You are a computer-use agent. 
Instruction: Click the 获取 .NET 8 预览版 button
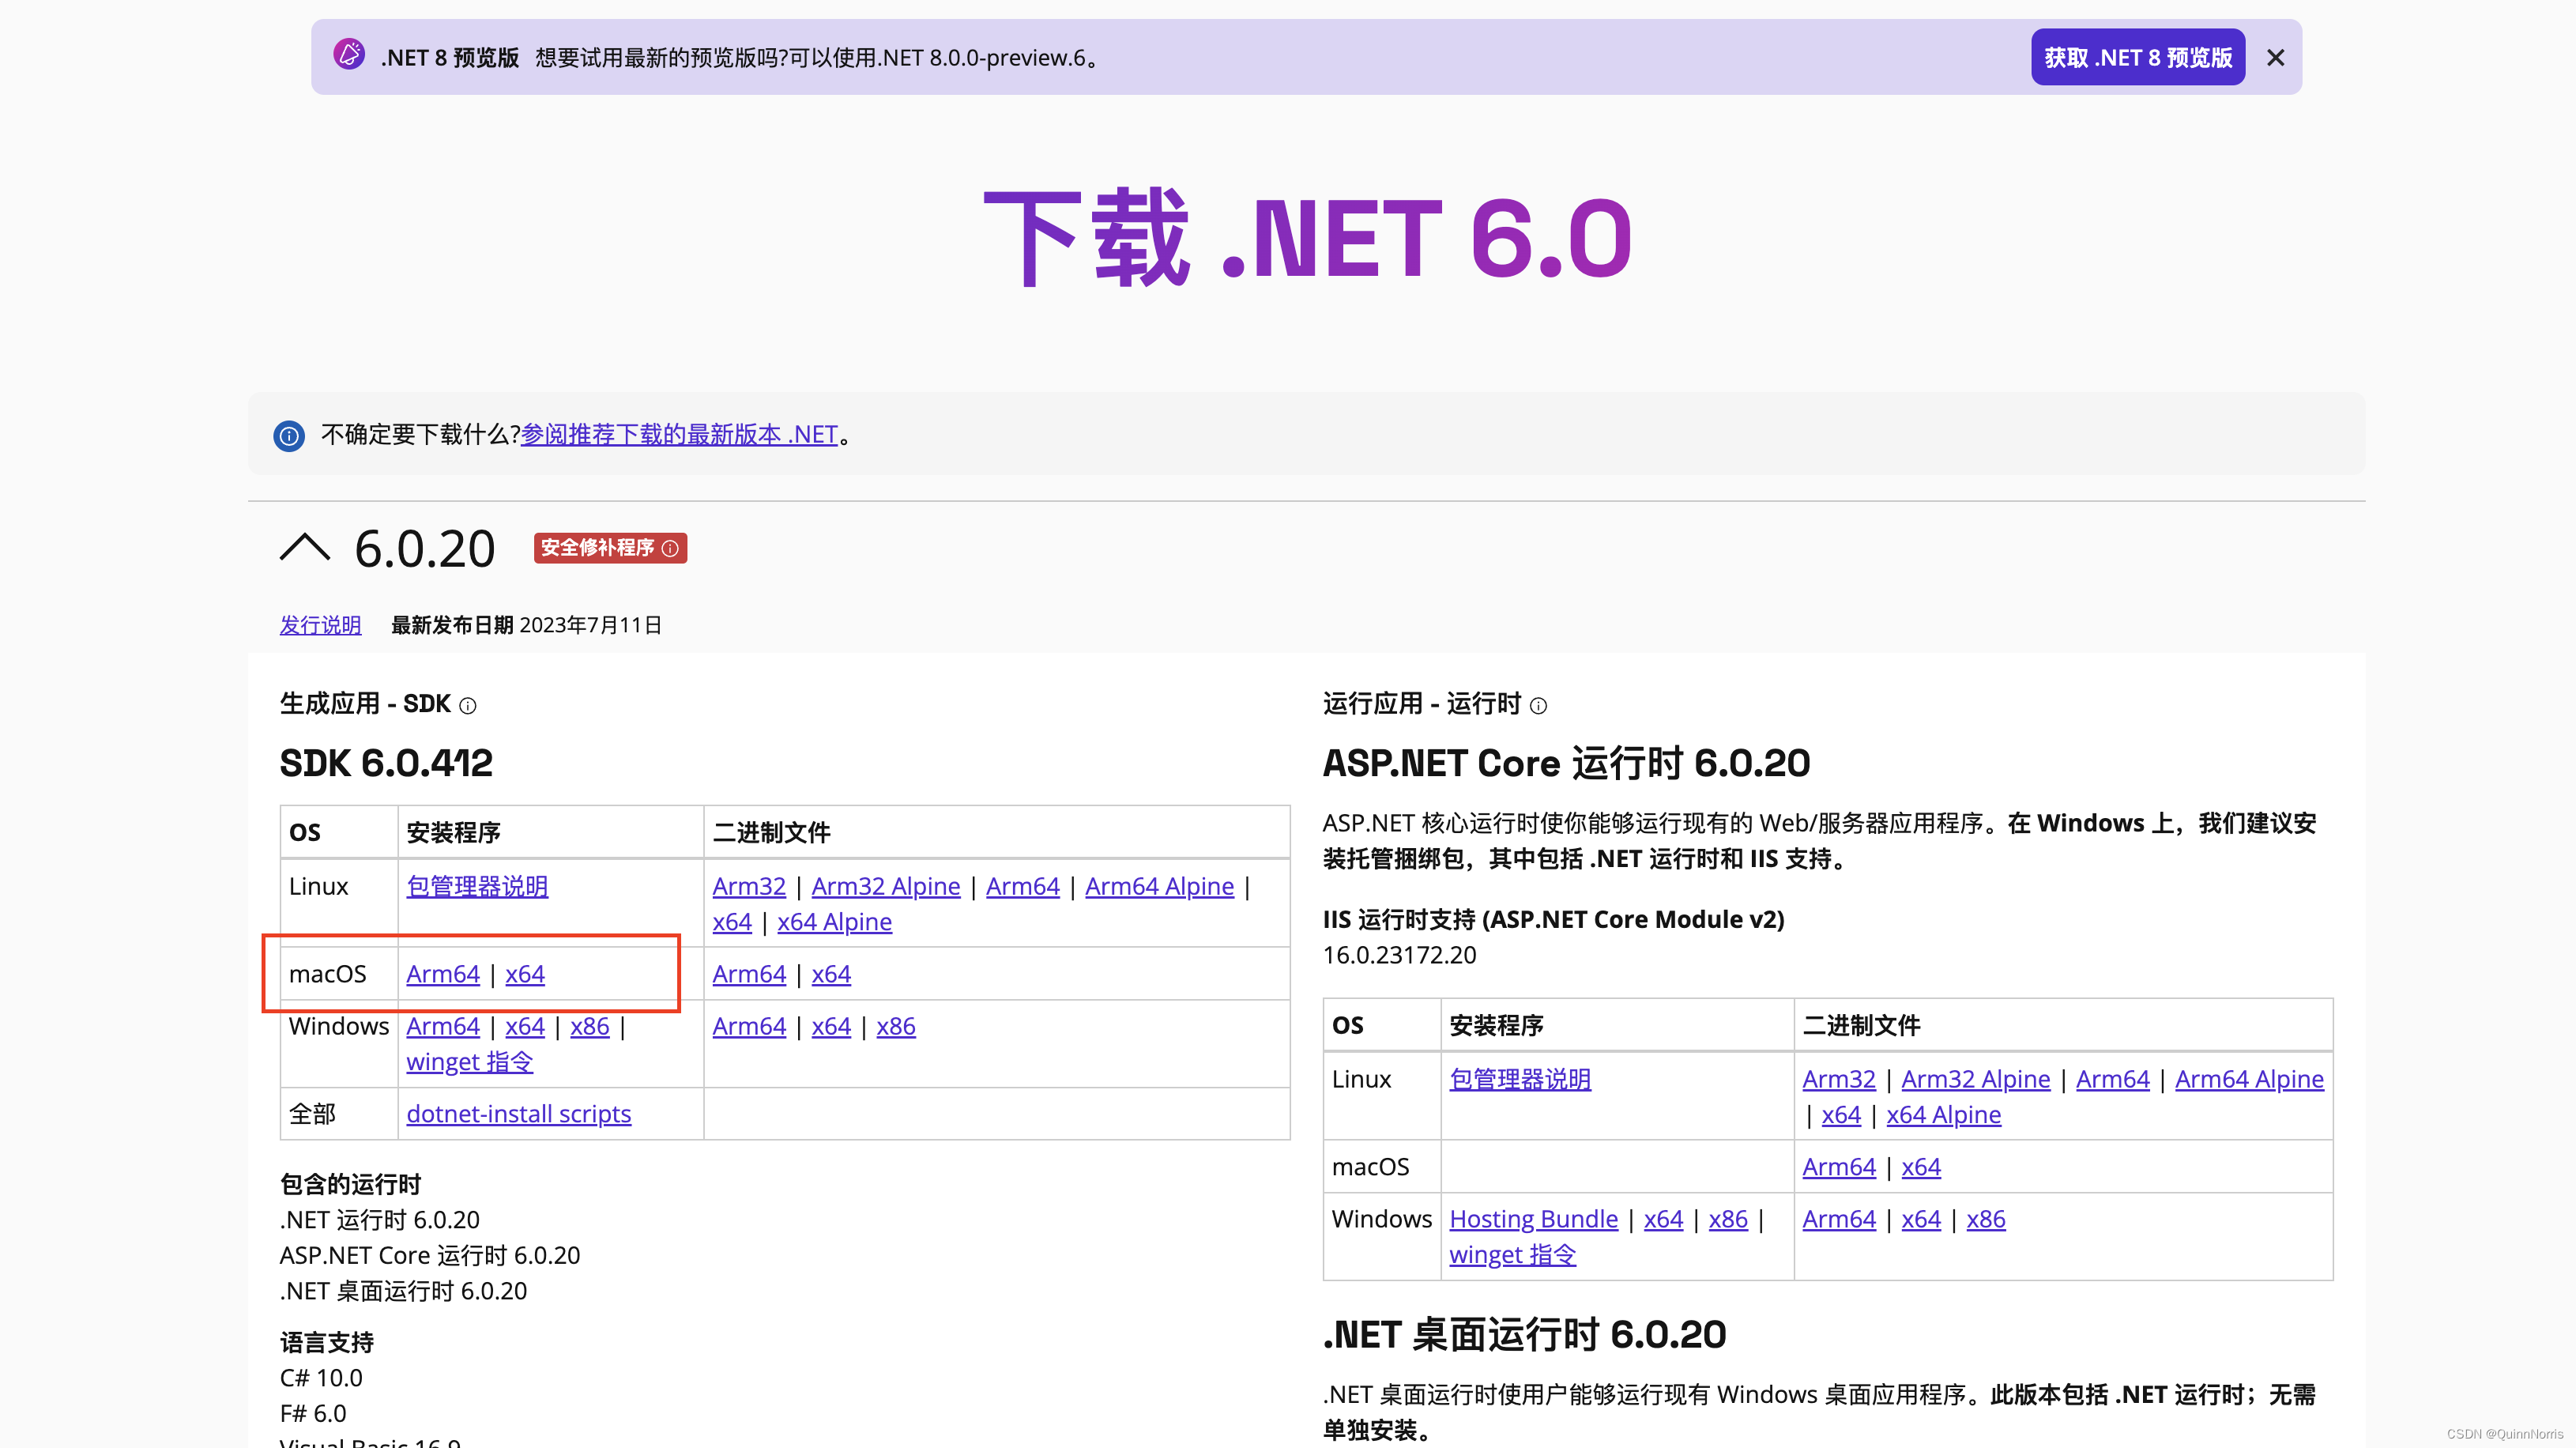coord(2137,58)
